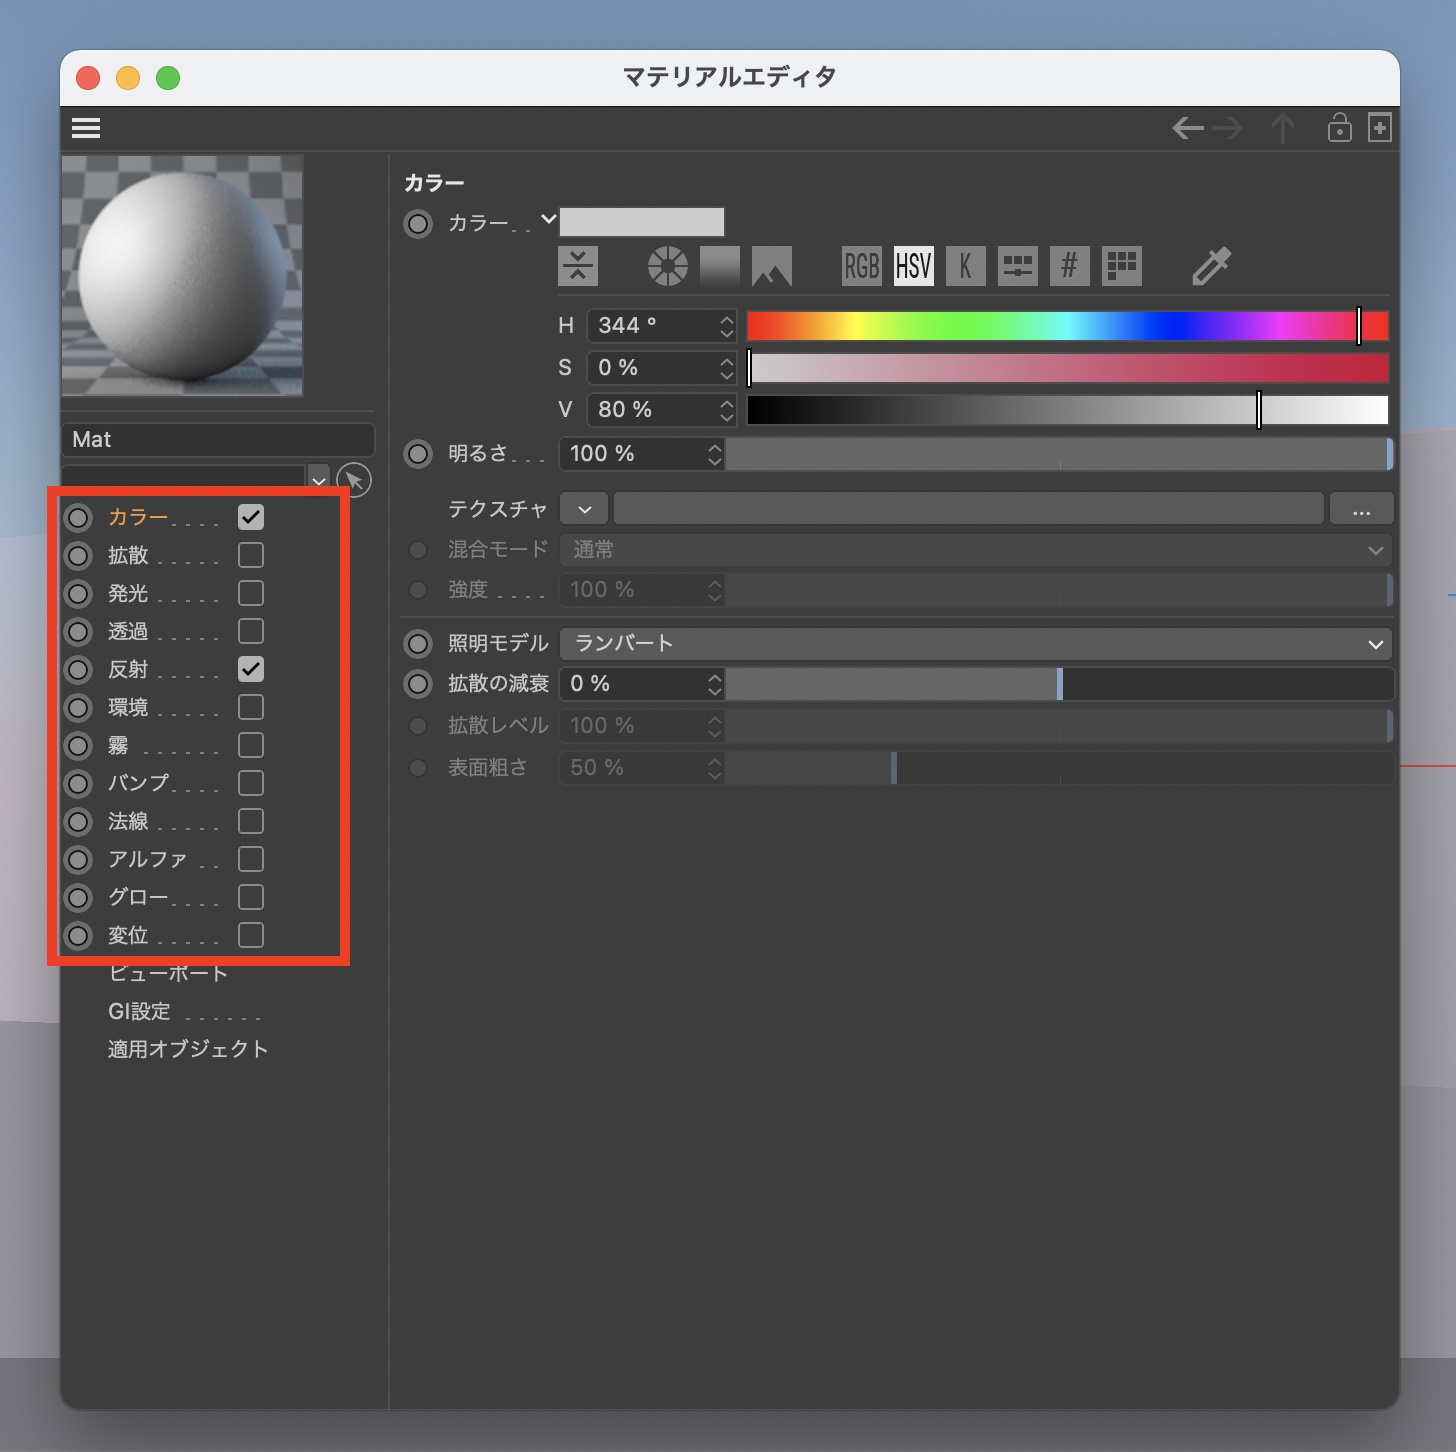Disable the 反射 channel checkbox
Viewport: 1456px width, 1452px height.
251,669
